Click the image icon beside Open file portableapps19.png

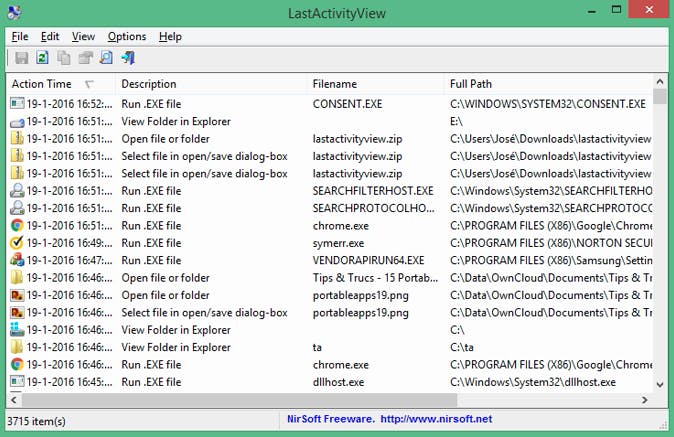pyautogui.click(x=17, y=295)
